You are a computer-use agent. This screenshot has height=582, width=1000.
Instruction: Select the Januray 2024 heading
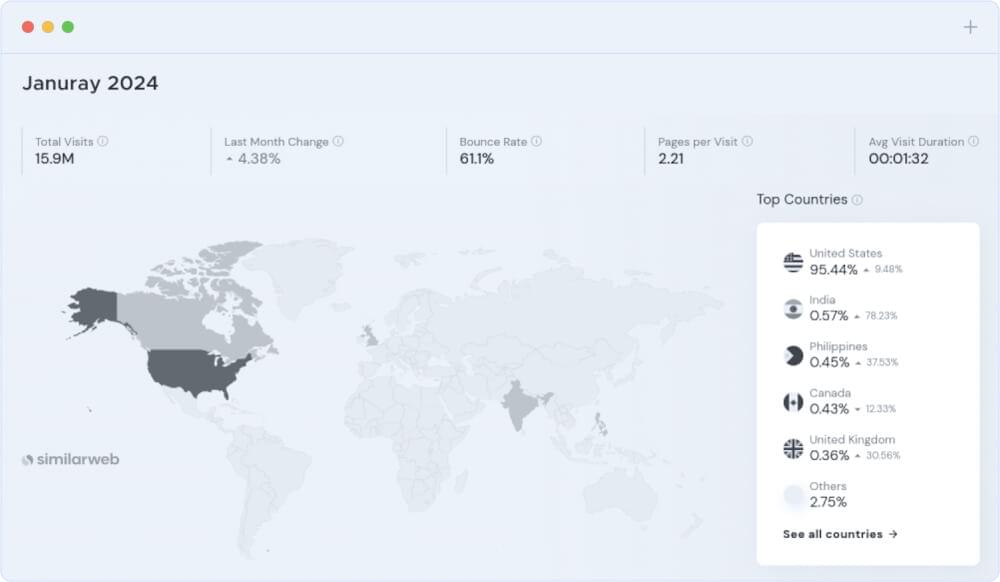[91, 83]
